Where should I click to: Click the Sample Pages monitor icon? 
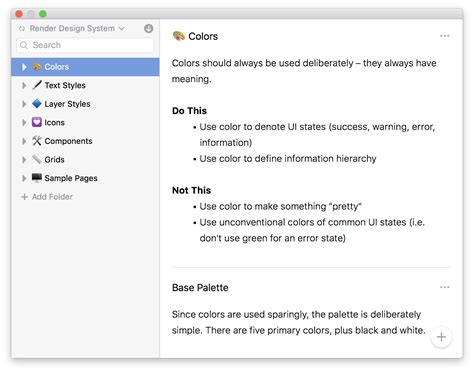tap(37, 178)
